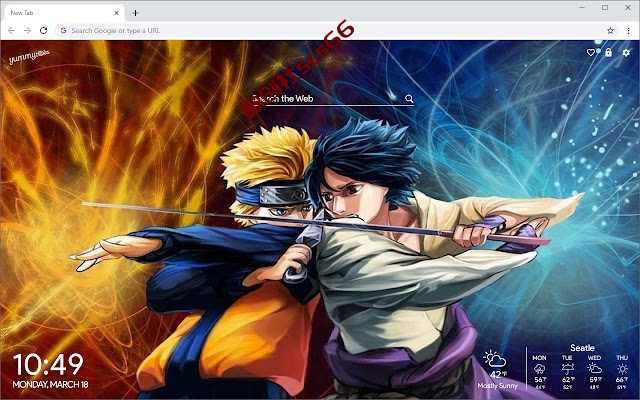Click the 42°F current temperature
Screen dimensions: 640x400
(498, 374)
